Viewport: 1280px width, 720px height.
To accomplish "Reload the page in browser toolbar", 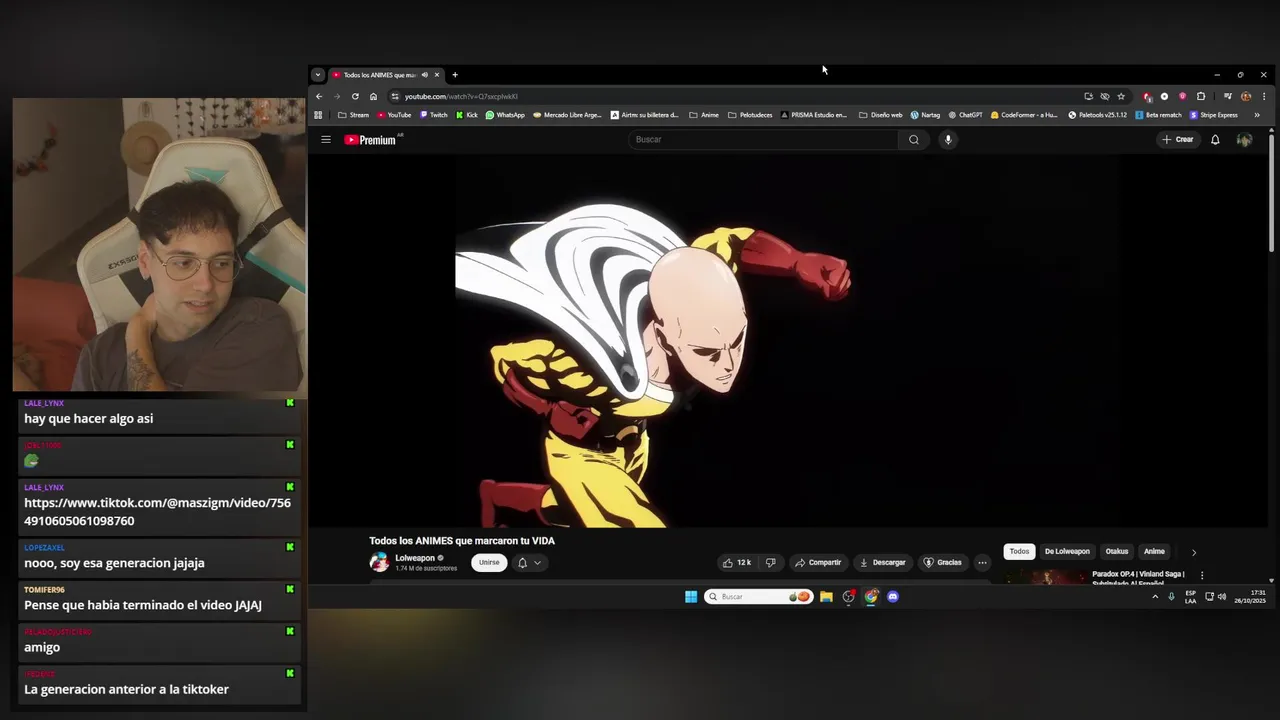I will (355, 97).
